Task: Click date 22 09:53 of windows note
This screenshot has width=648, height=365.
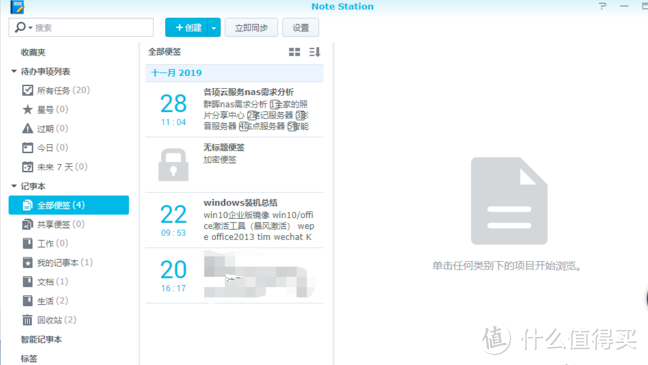Action: click(x=174, y=220)
